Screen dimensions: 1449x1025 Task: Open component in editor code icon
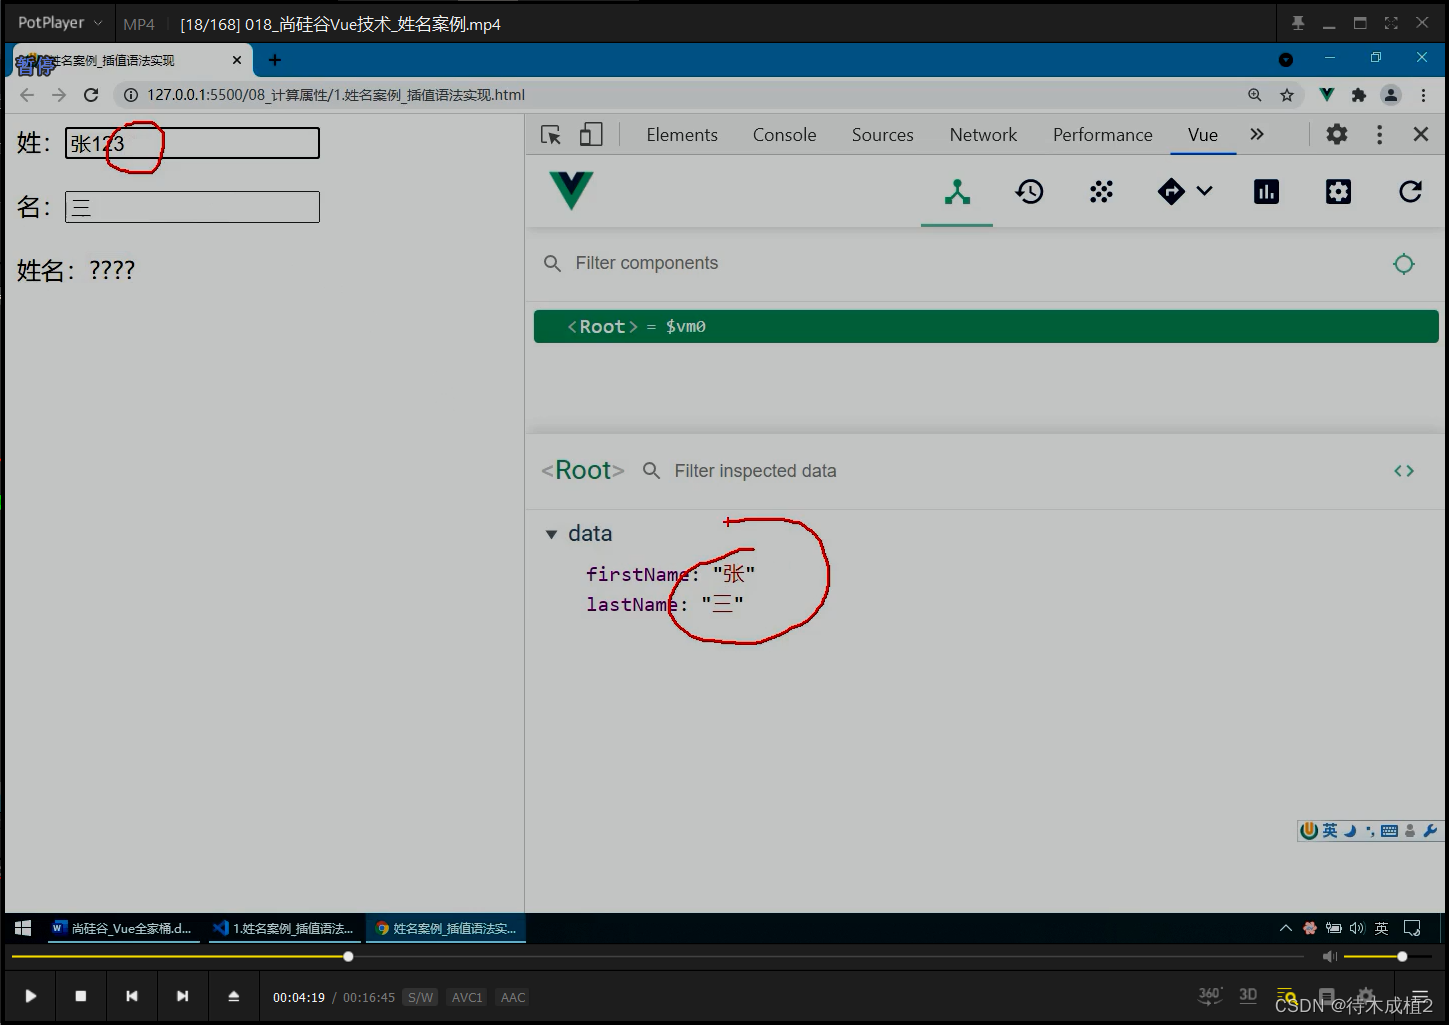[1404, 471]
